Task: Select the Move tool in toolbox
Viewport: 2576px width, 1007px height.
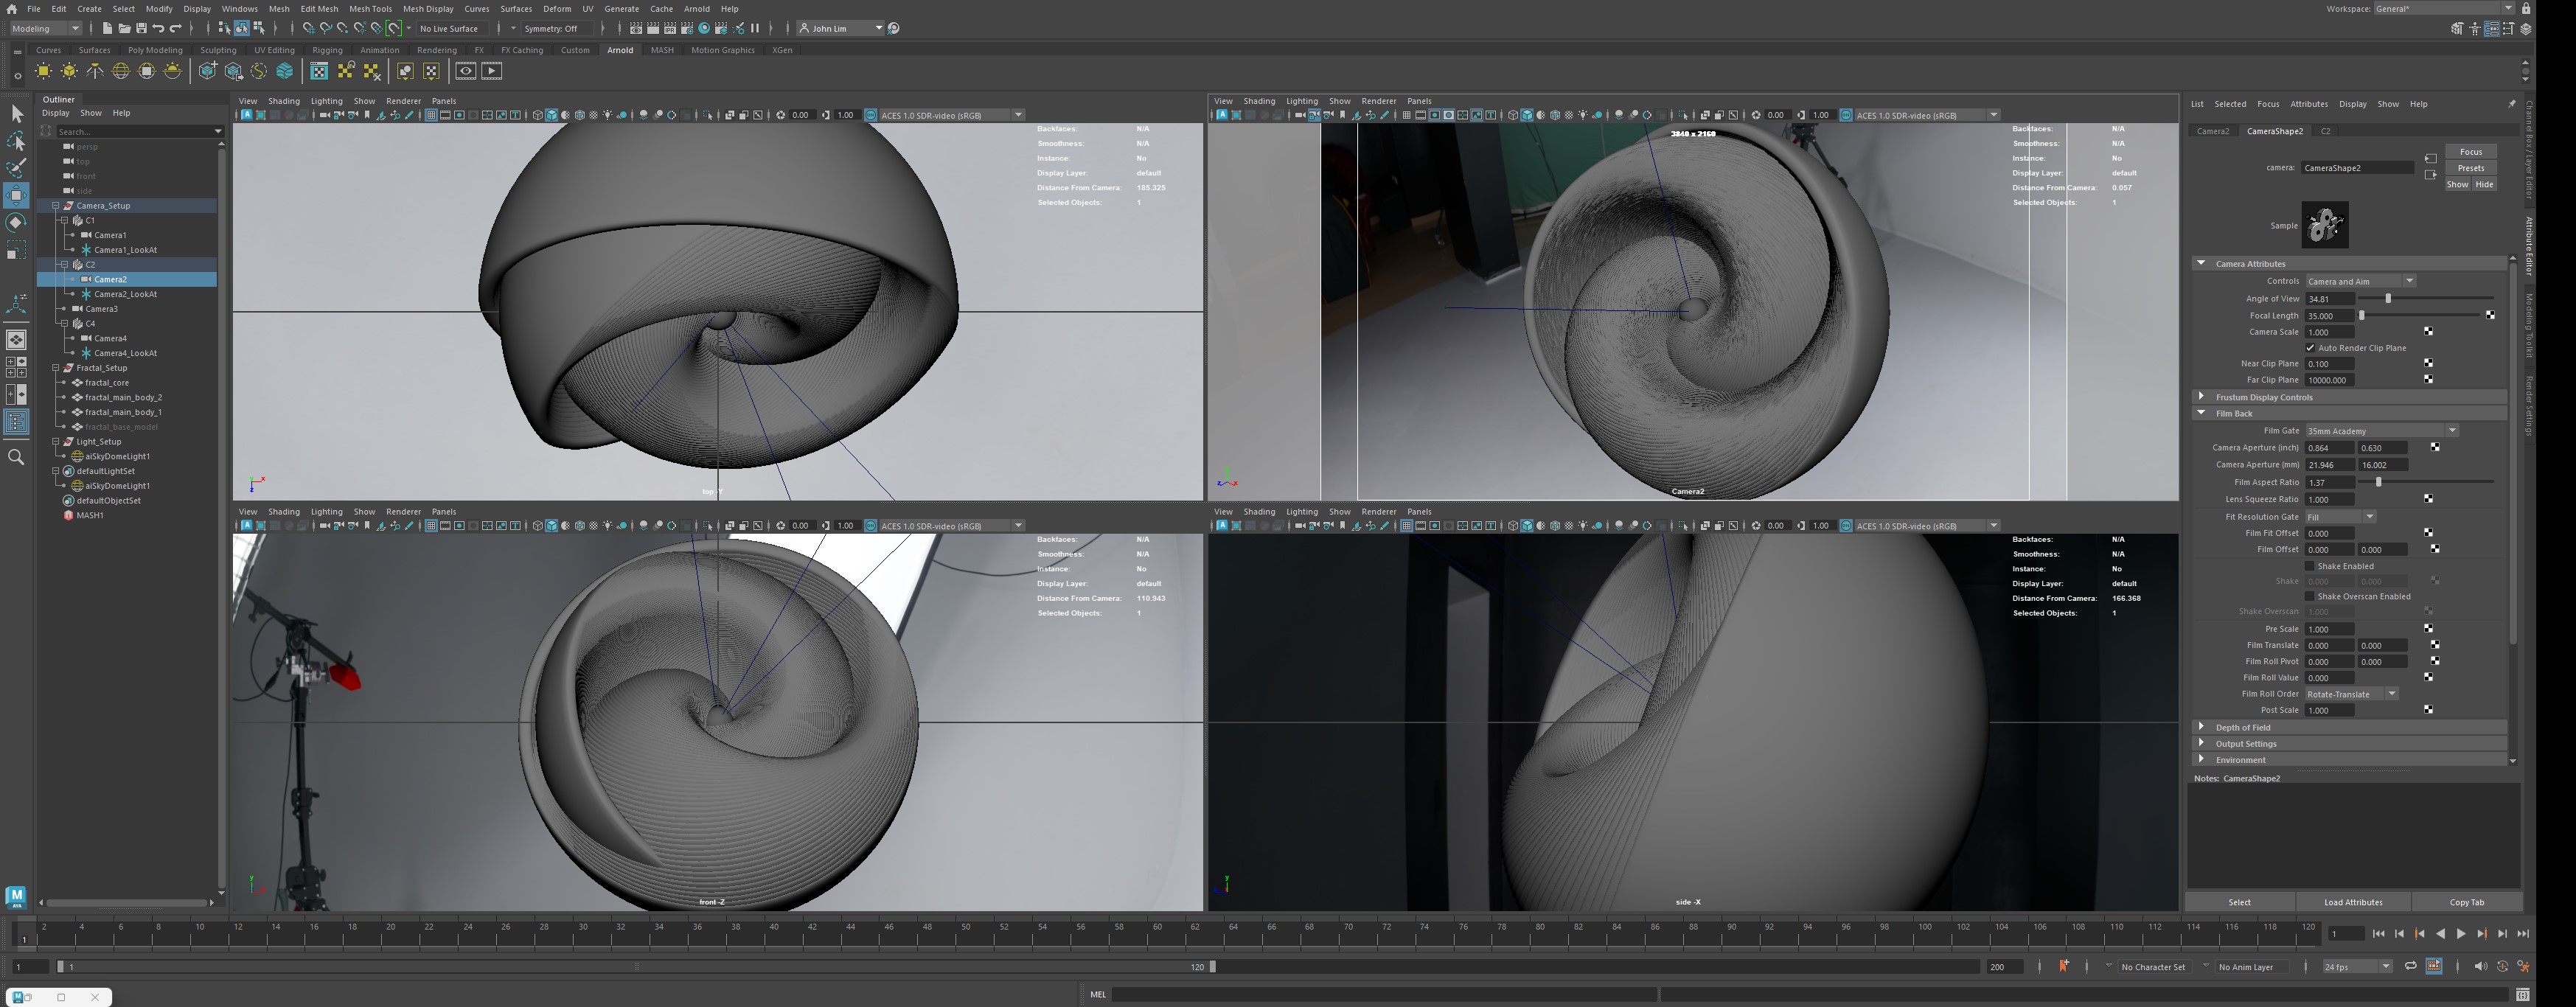Action: [16, 195]
